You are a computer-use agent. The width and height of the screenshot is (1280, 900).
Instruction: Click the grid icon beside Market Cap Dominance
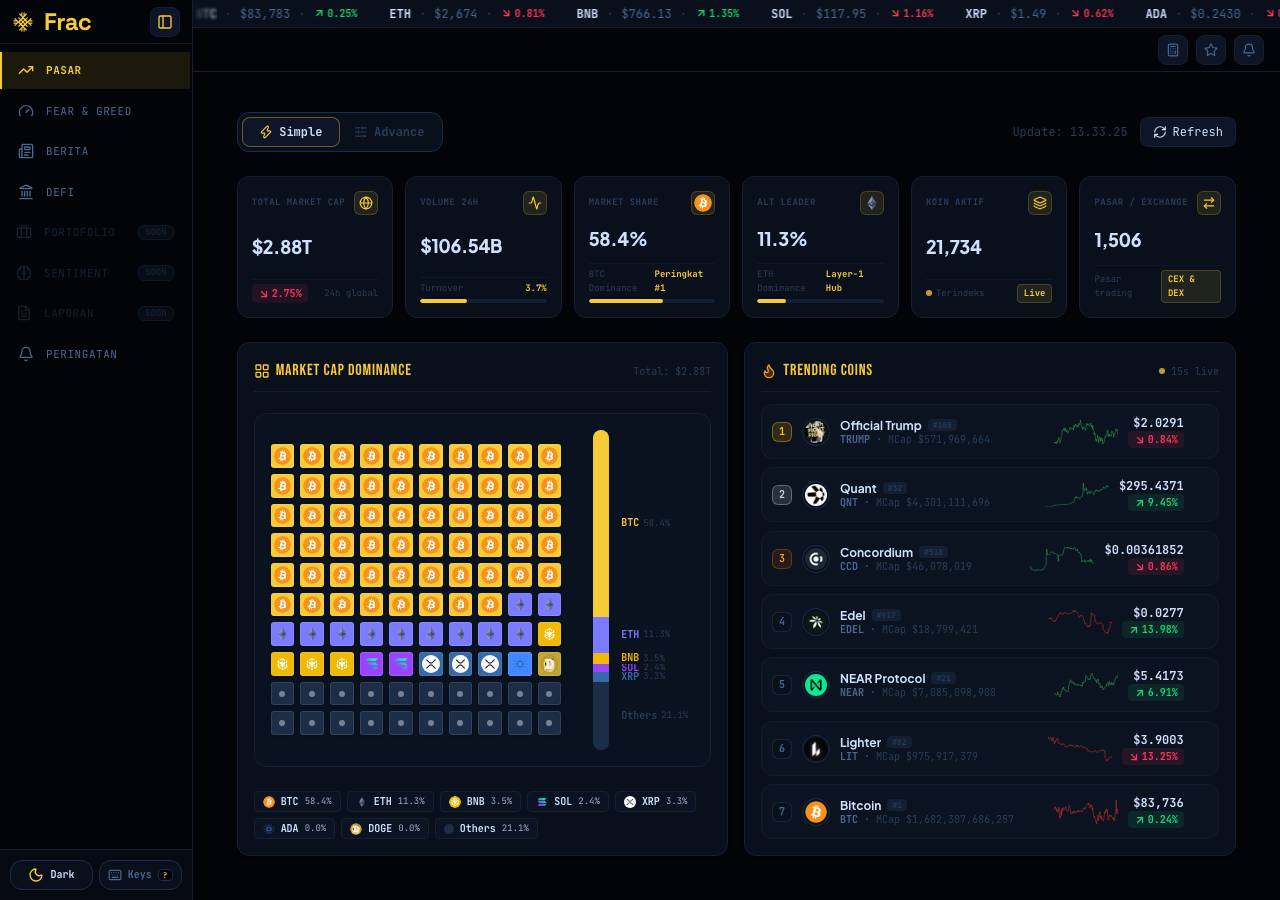click(262, 371)
